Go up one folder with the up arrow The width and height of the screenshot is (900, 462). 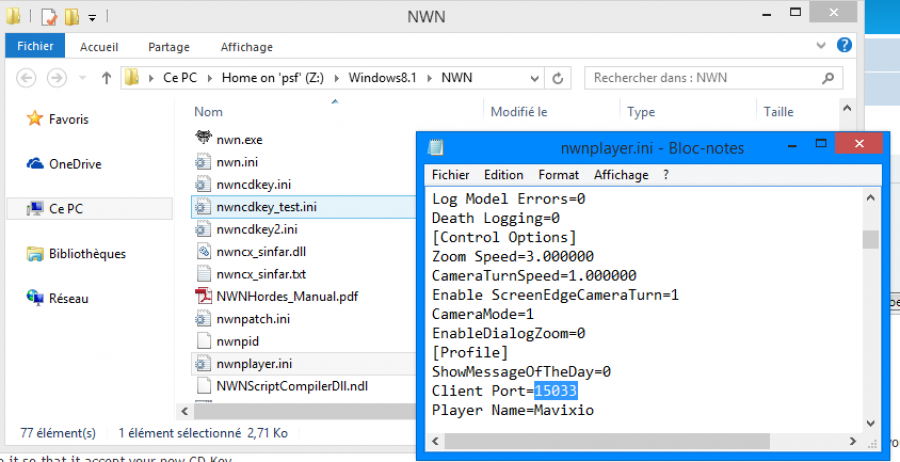pyautogui.click(x=106, y=78)
